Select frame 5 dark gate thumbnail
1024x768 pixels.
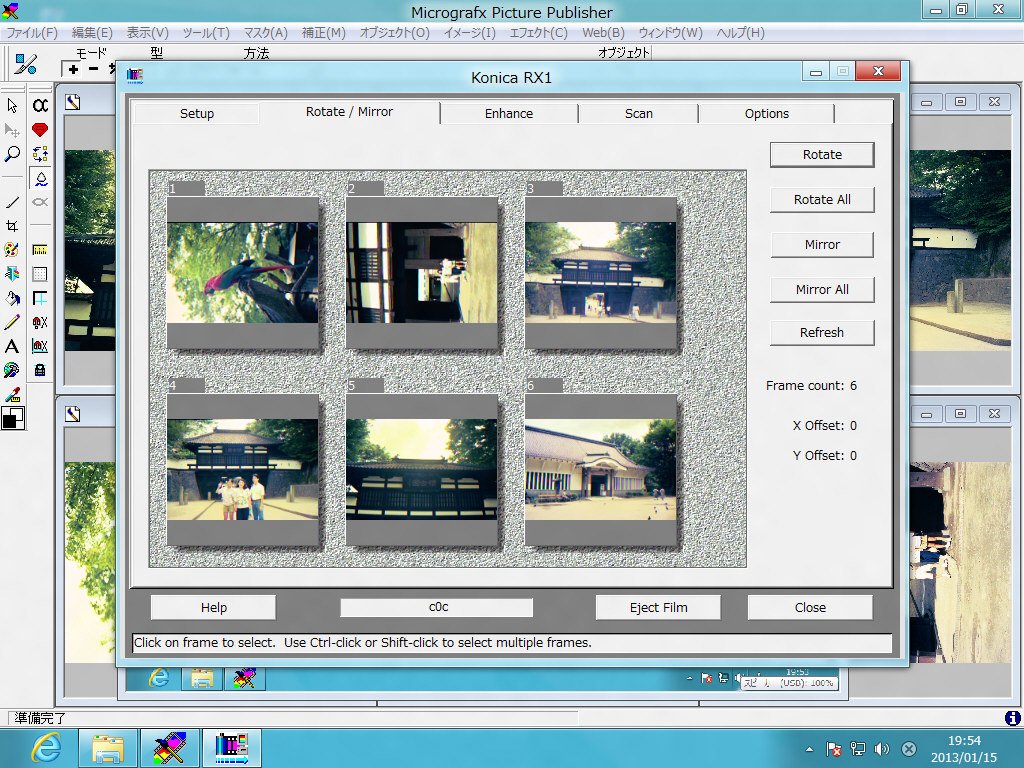click(x=421, y=470)
